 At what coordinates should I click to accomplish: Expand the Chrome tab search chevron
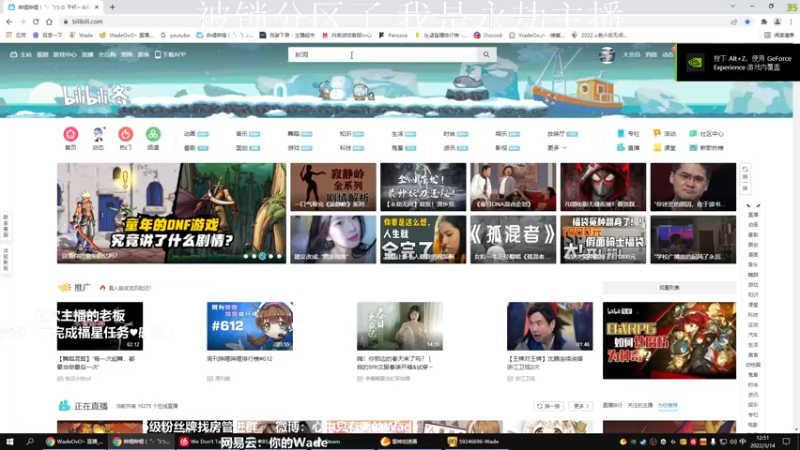[x=733, y=7]
